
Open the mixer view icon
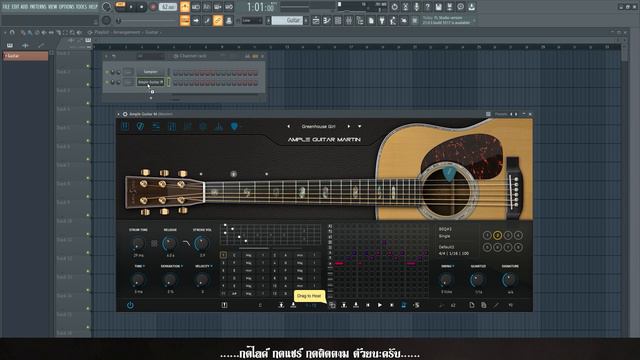click(349, 20)
